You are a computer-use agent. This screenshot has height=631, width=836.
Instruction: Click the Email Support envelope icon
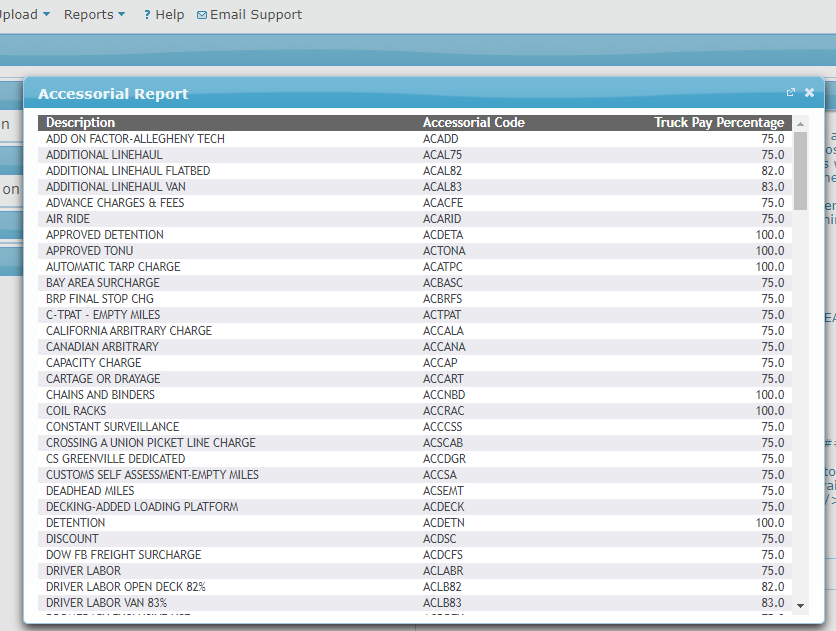(202, 16)
